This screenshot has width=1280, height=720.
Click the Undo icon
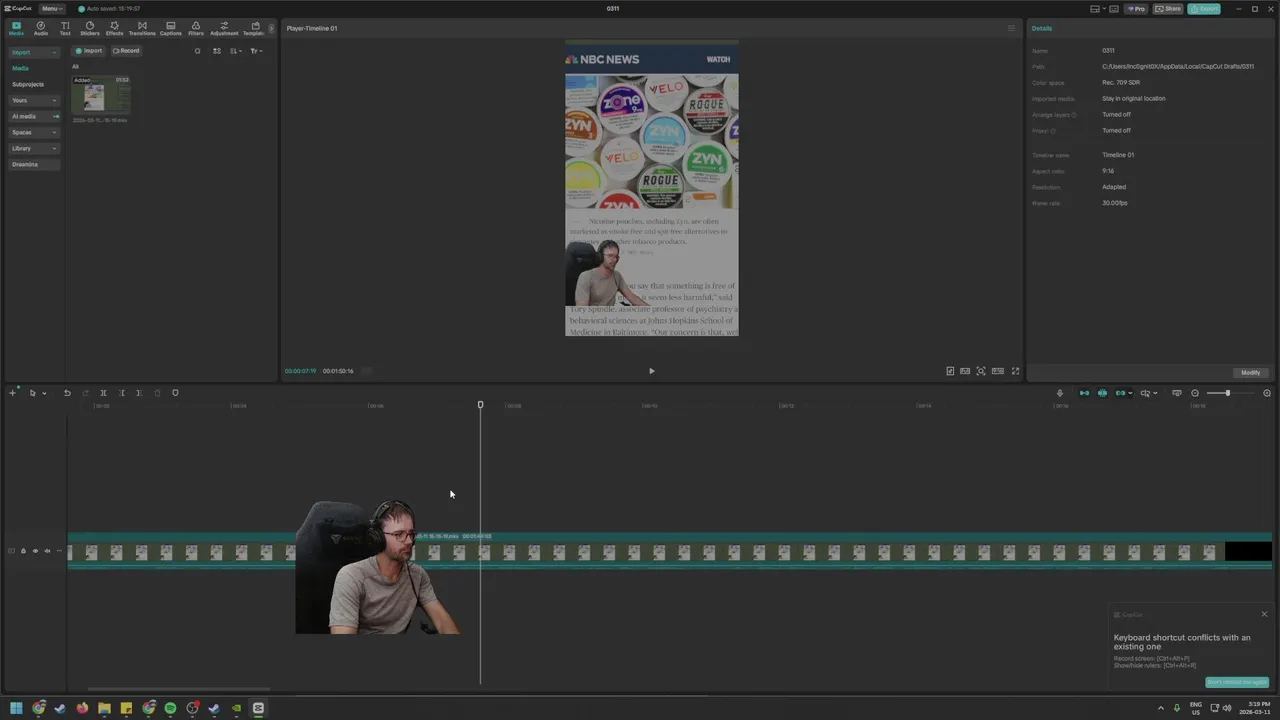pyautogui.click(x=67, y=393)
